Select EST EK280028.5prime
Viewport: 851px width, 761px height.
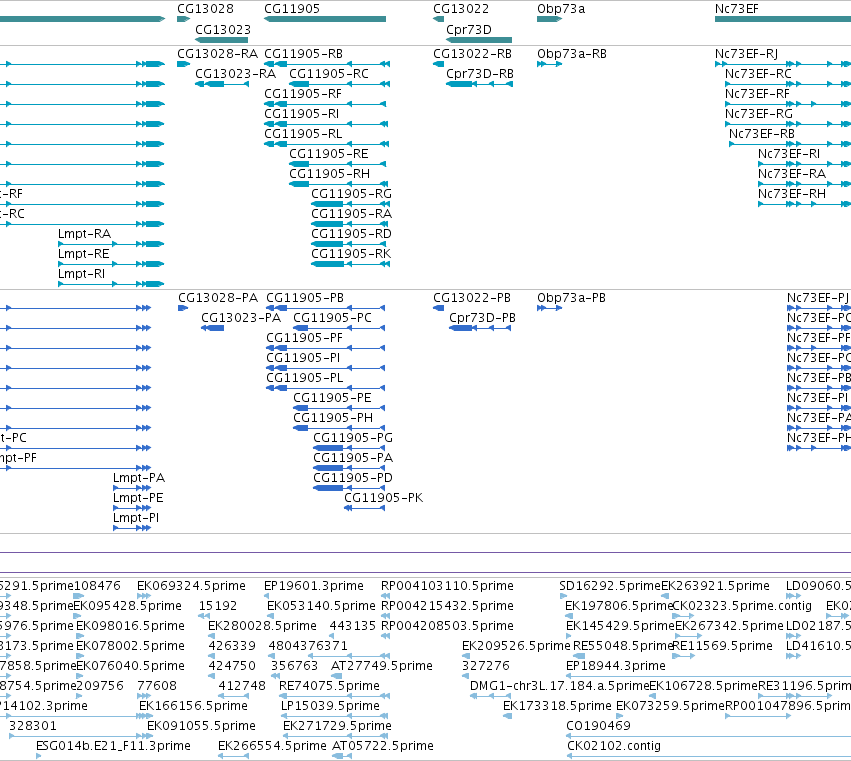(x=262, y=626)
